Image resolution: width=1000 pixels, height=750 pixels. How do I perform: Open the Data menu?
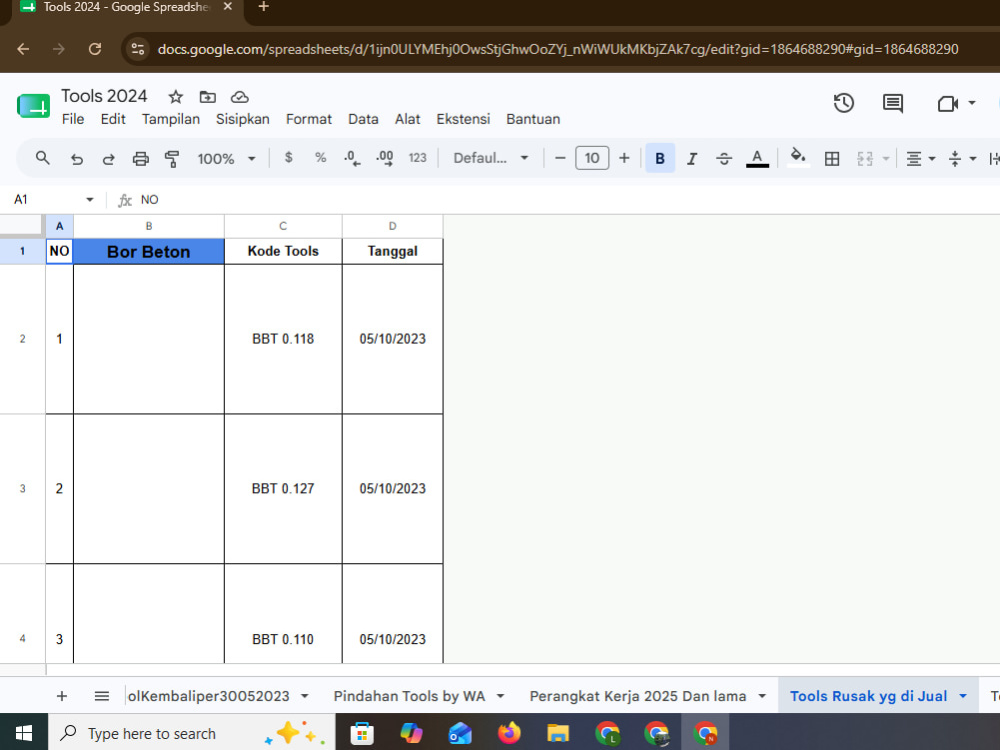pyautogui.click(x=363, y=119)
